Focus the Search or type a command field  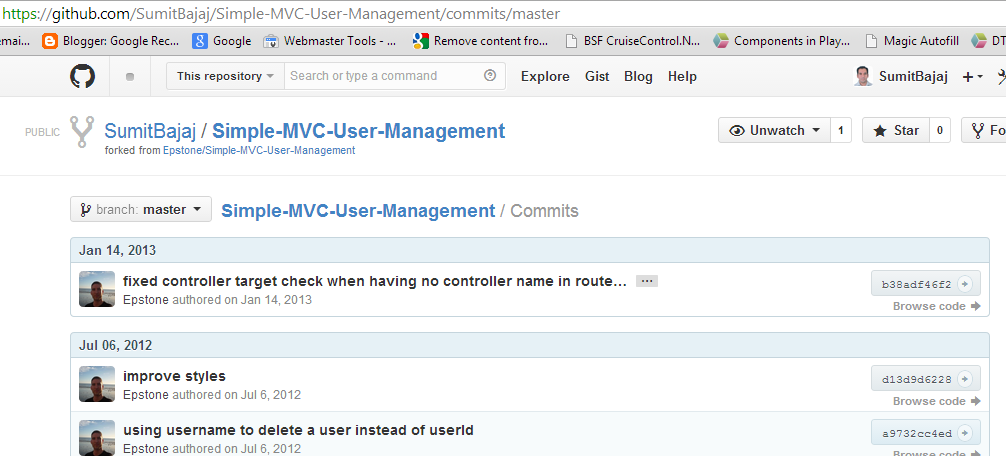tap(395, 76)
